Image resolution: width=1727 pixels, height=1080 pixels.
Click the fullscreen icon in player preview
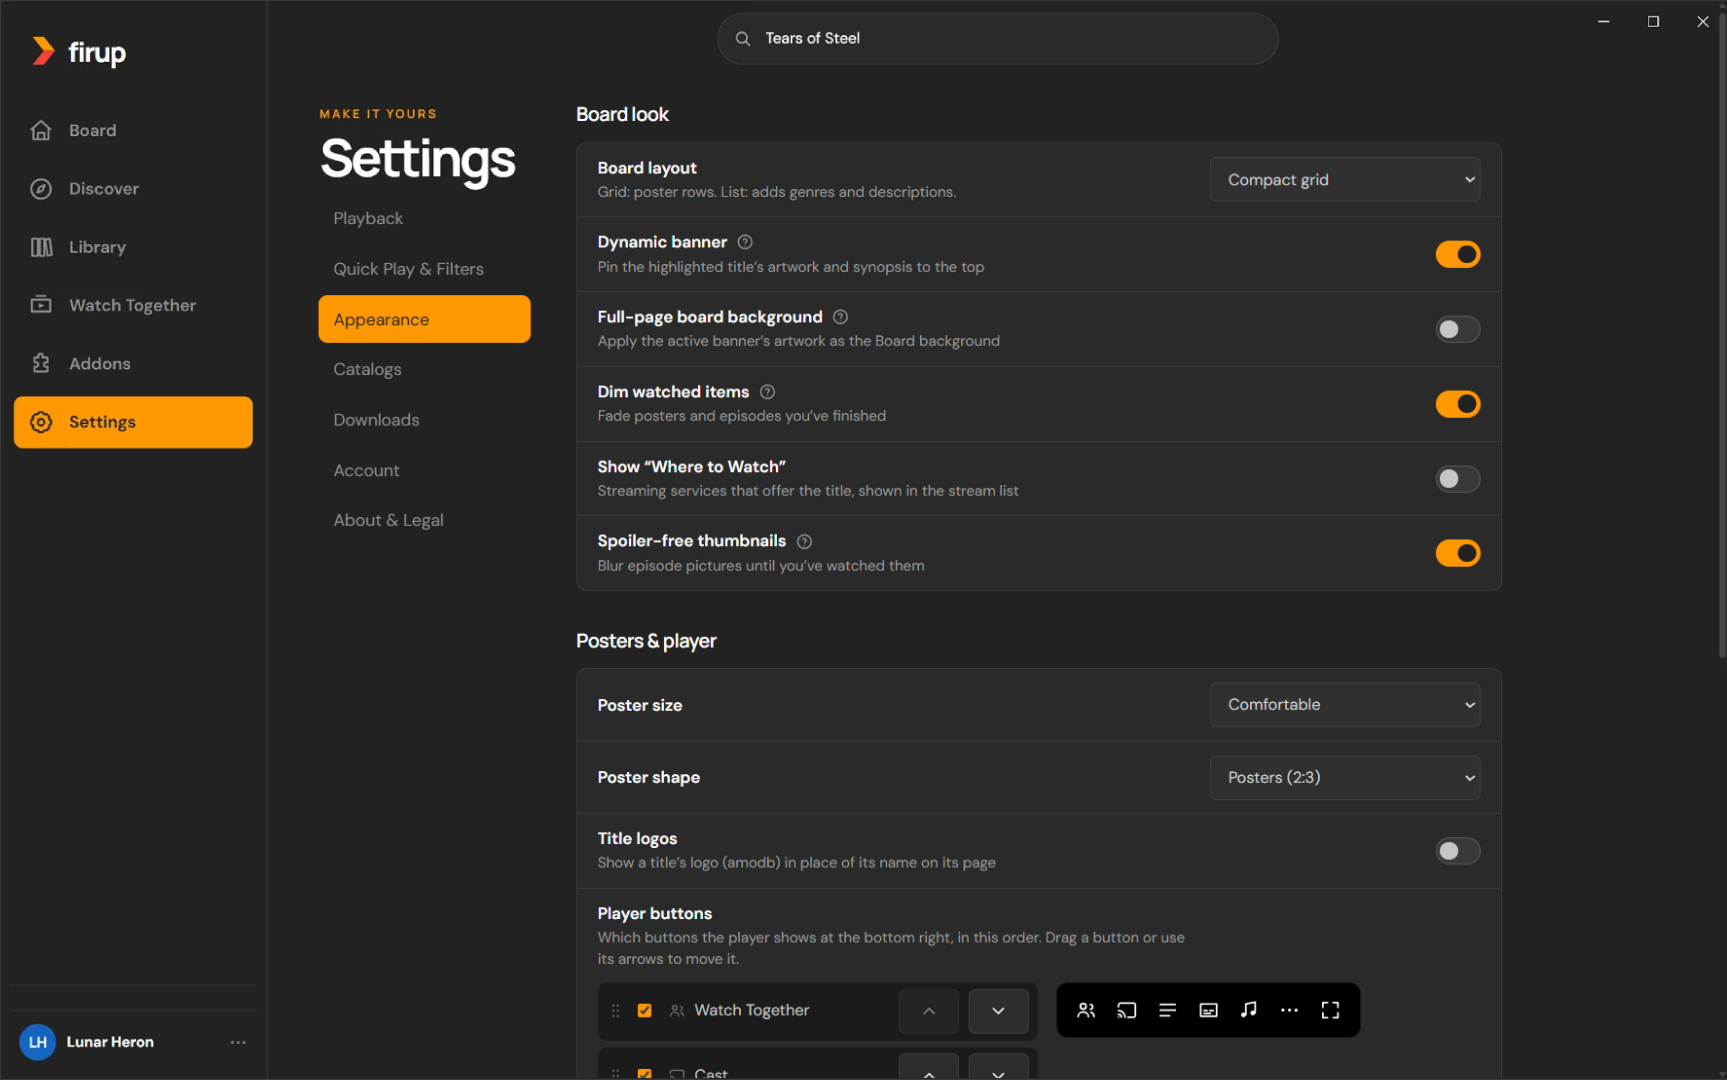click(1330, 1010)
